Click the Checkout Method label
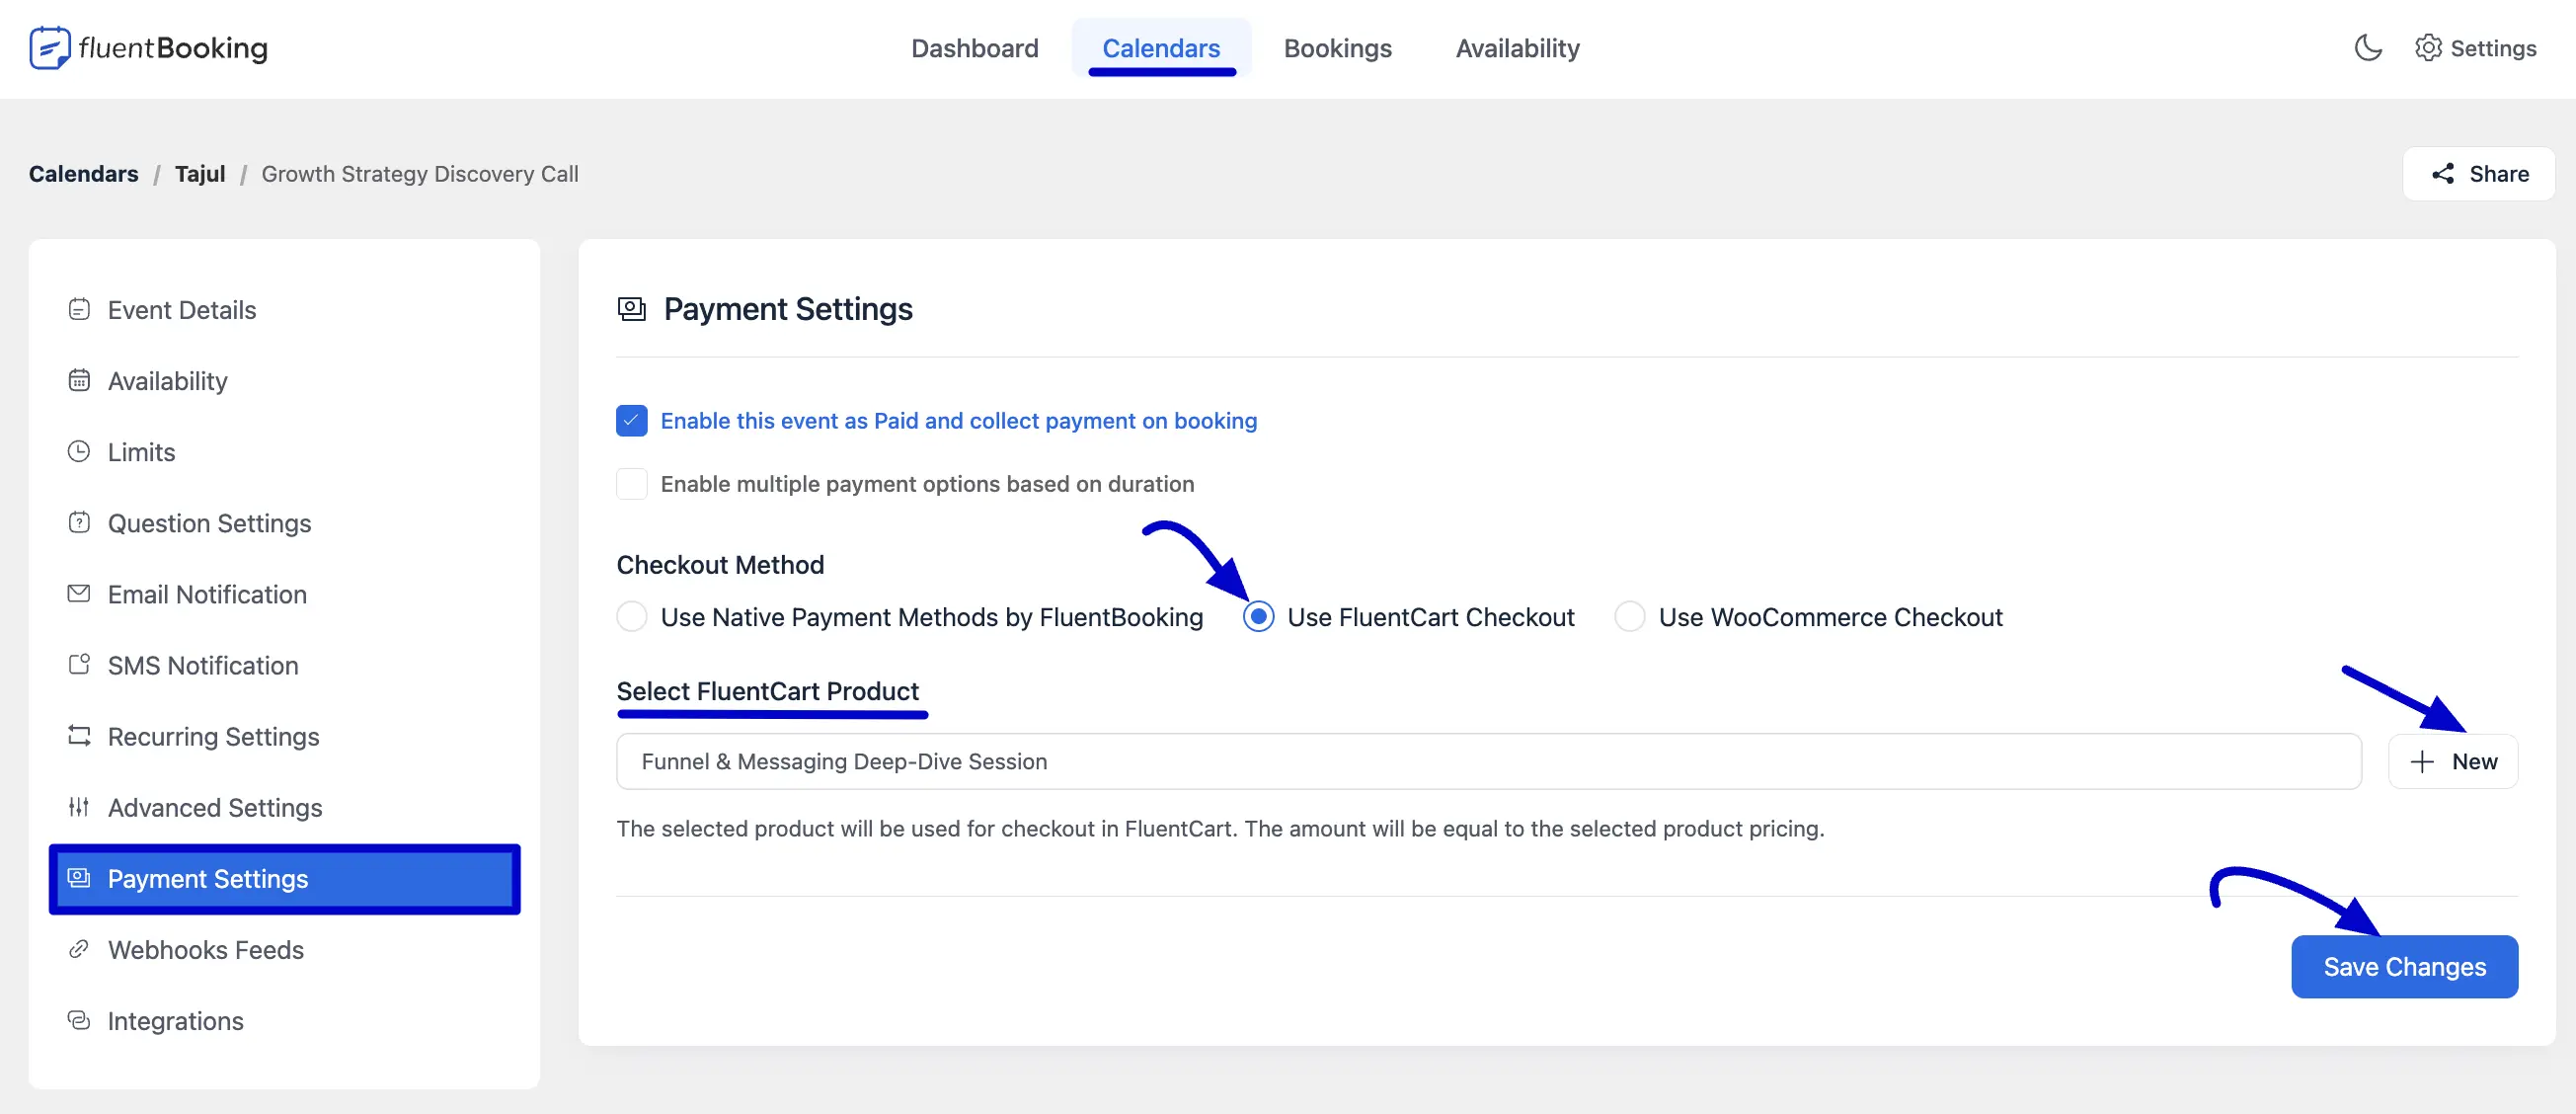2576x1114 pixels. 720,565
